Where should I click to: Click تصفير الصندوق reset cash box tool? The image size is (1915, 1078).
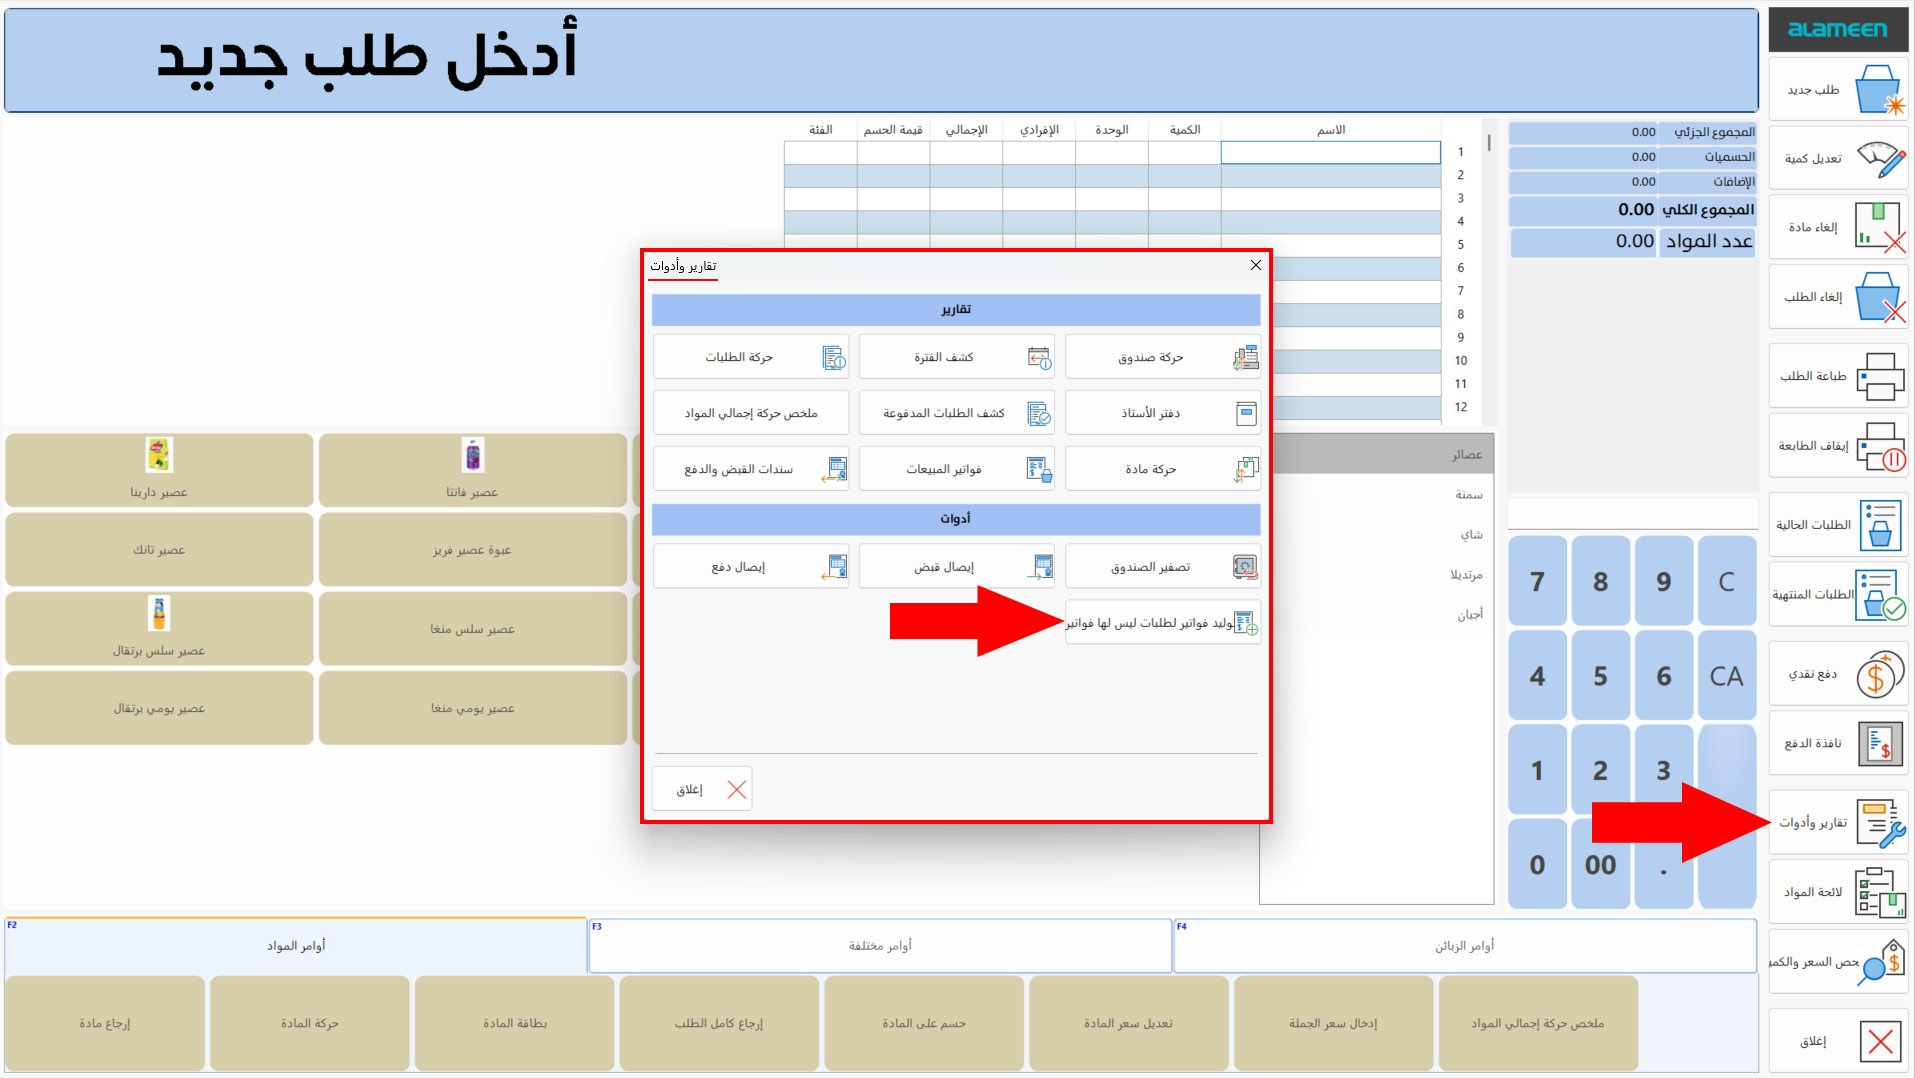(1162, 567)
